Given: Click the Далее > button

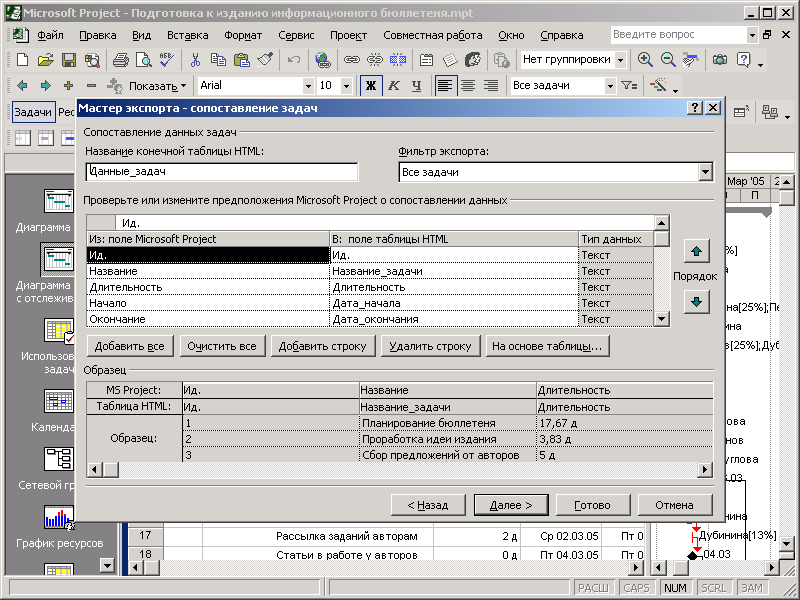Looking at the screenshot, I should pyautogui.click(x=511, y=505).
